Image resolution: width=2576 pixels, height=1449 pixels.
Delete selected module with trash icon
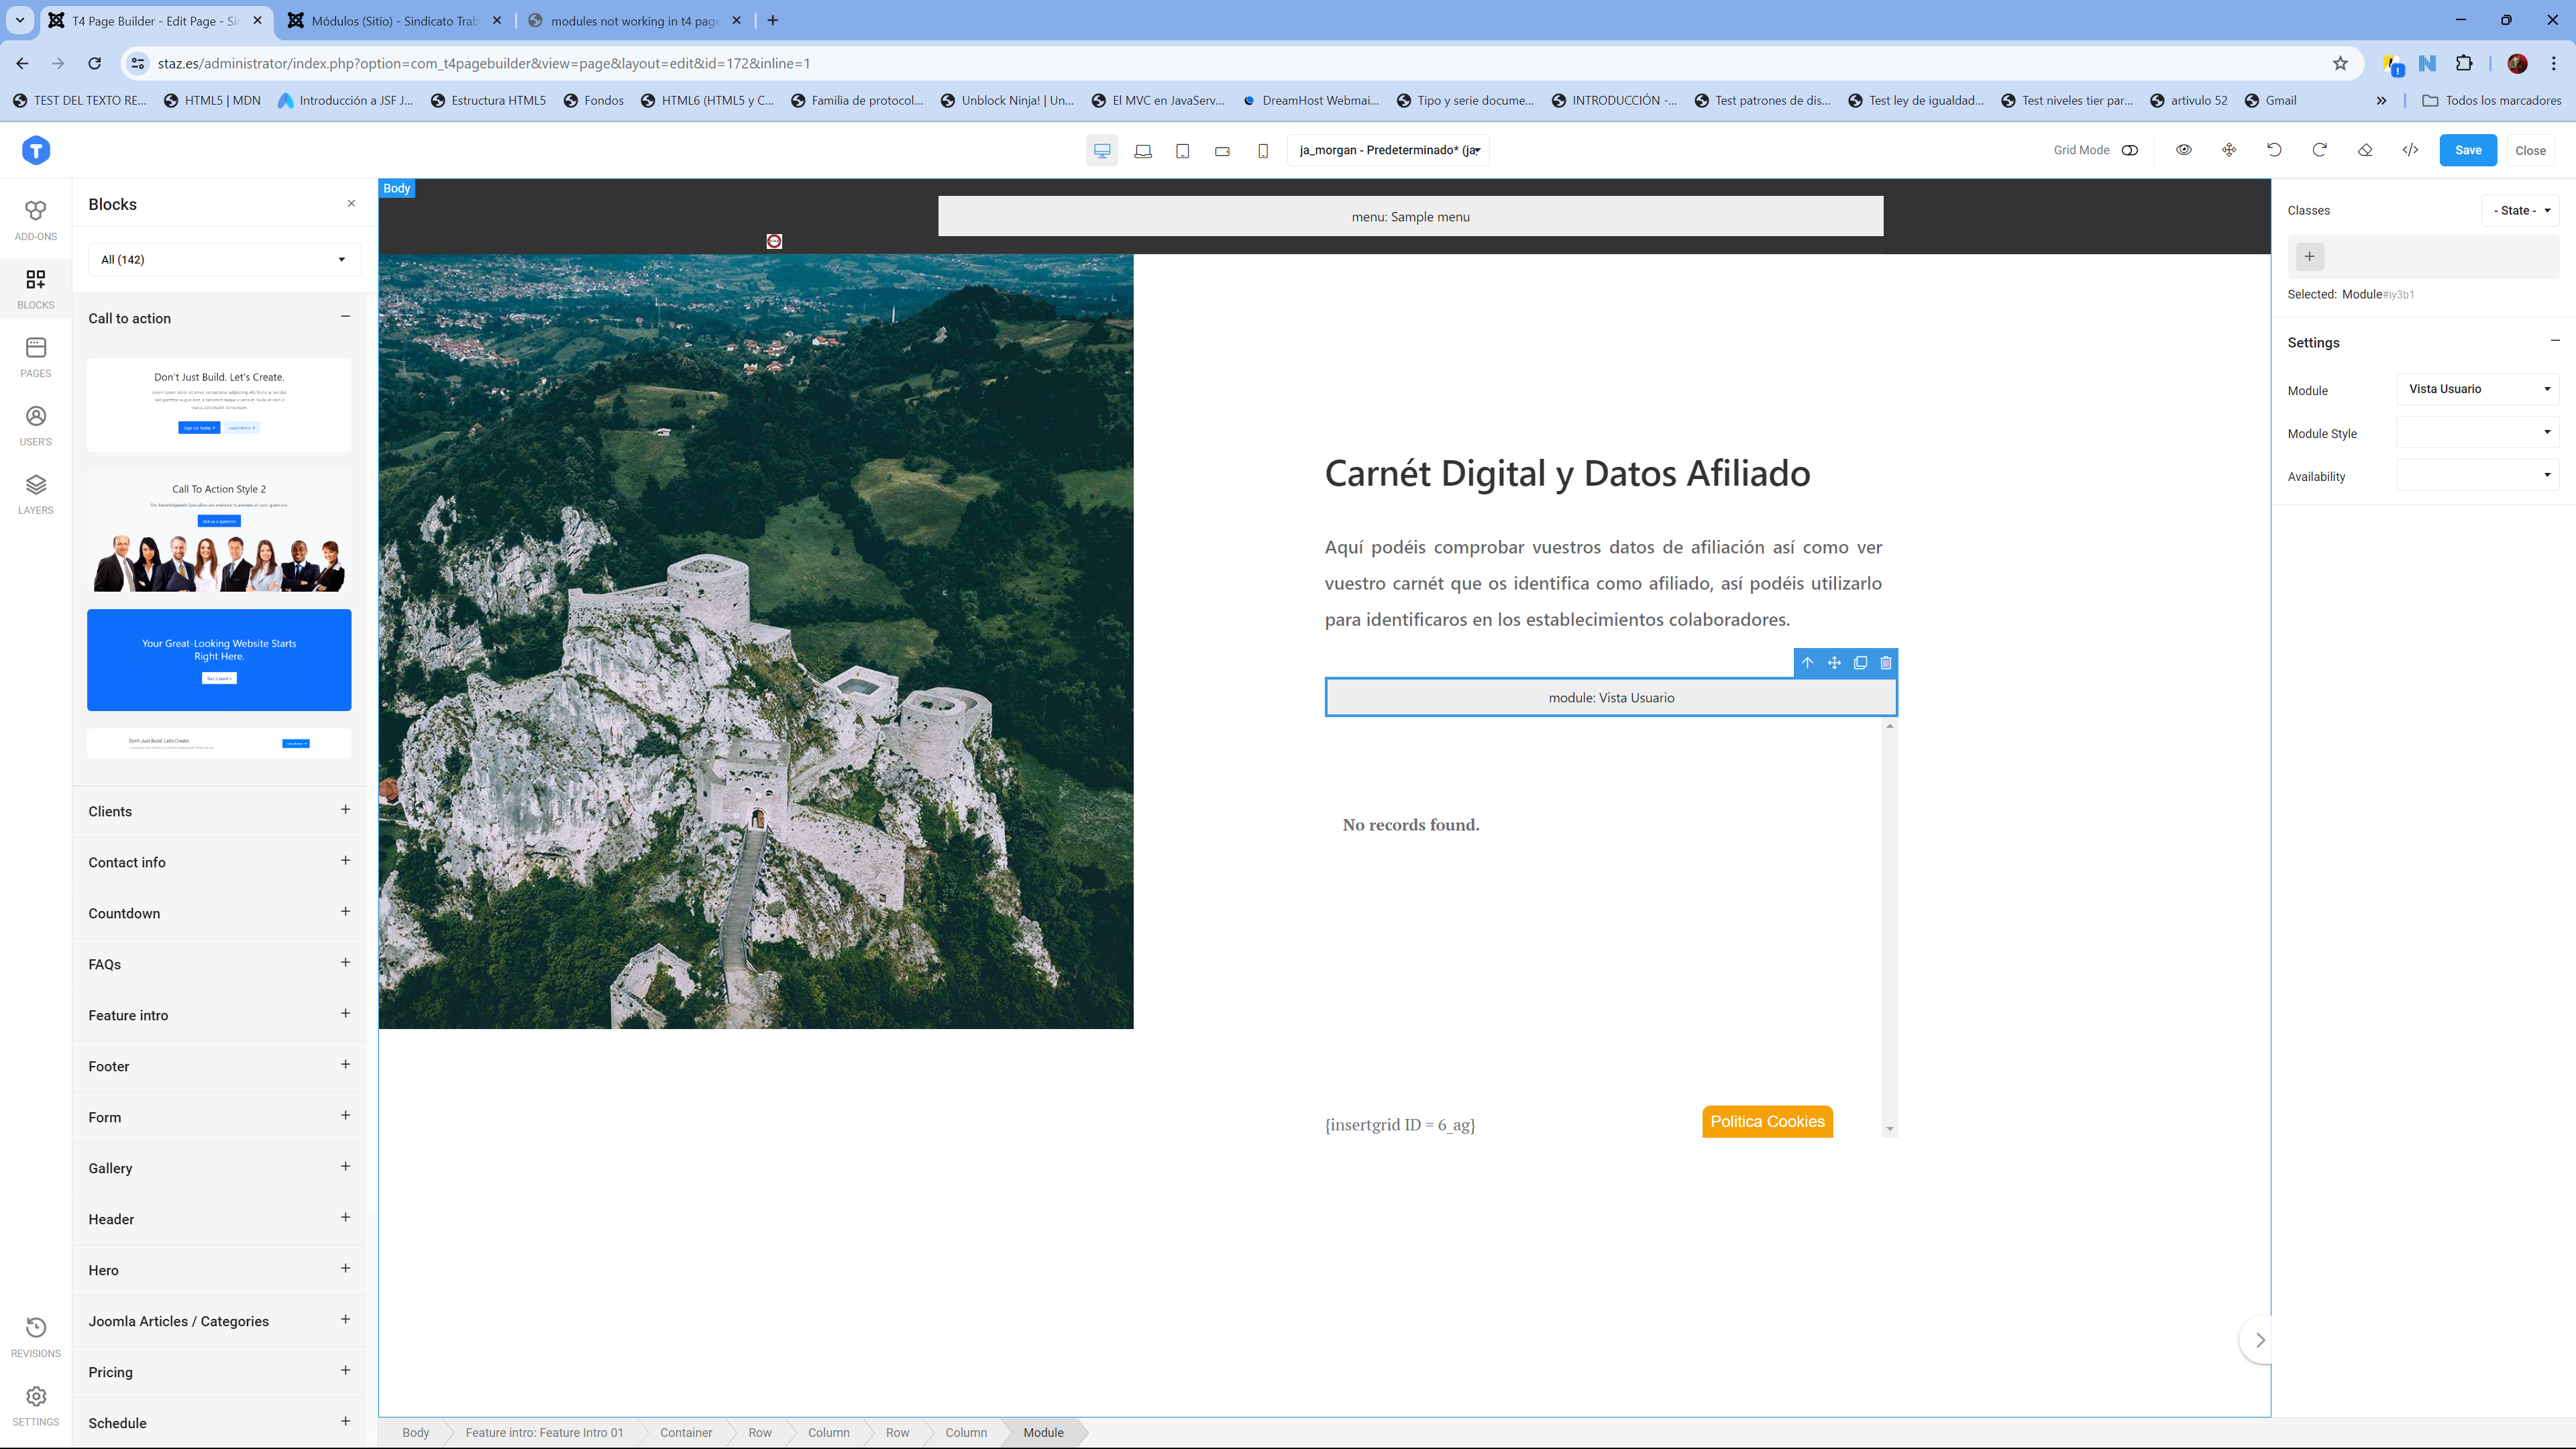1886,663
